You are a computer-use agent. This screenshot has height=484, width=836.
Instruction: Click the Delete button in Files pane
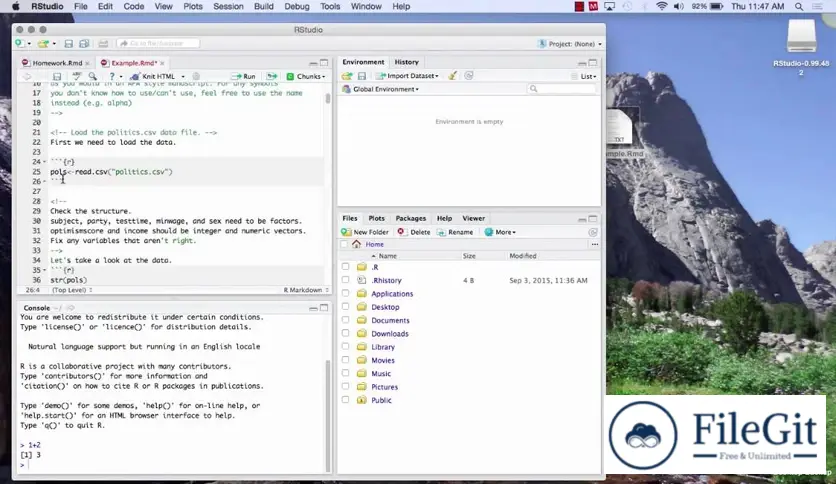coord(414,232)
